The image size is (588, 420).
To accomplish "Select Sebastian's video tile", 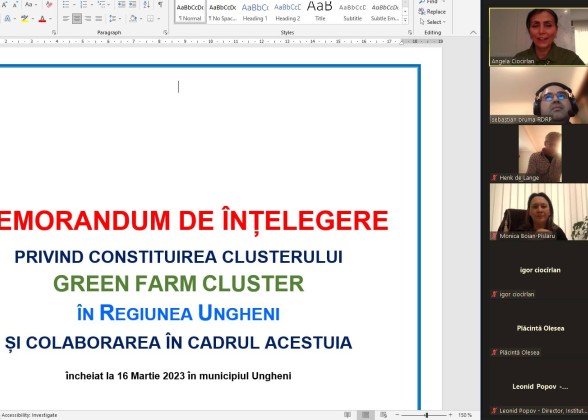I will point(538,95).
